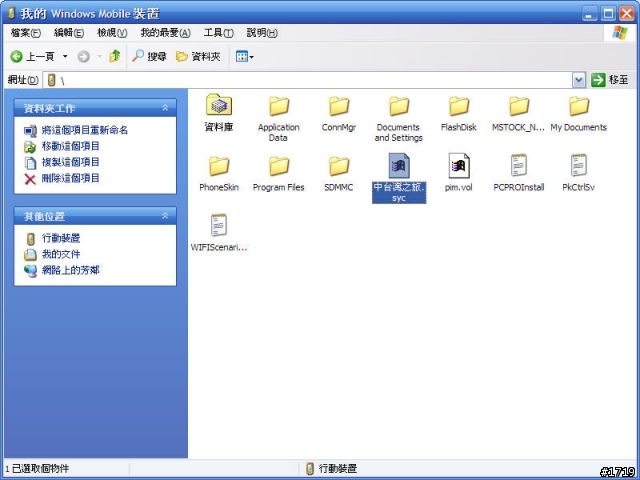This screenshot has height=480, width=640.
Task: Open the back history dropdown arrow
Action: pyautogui.click(x=65, y=56)
